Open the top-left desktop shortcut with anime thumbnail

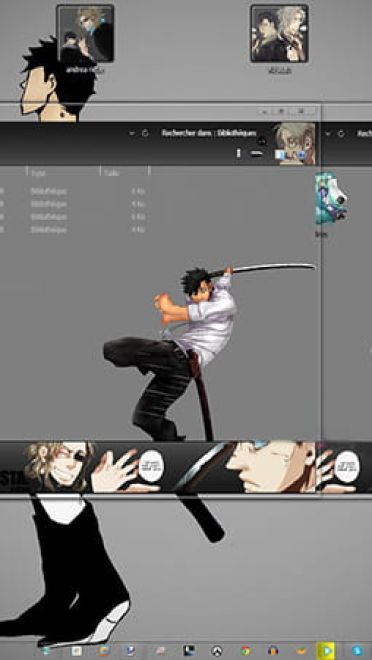coord(85,33)
